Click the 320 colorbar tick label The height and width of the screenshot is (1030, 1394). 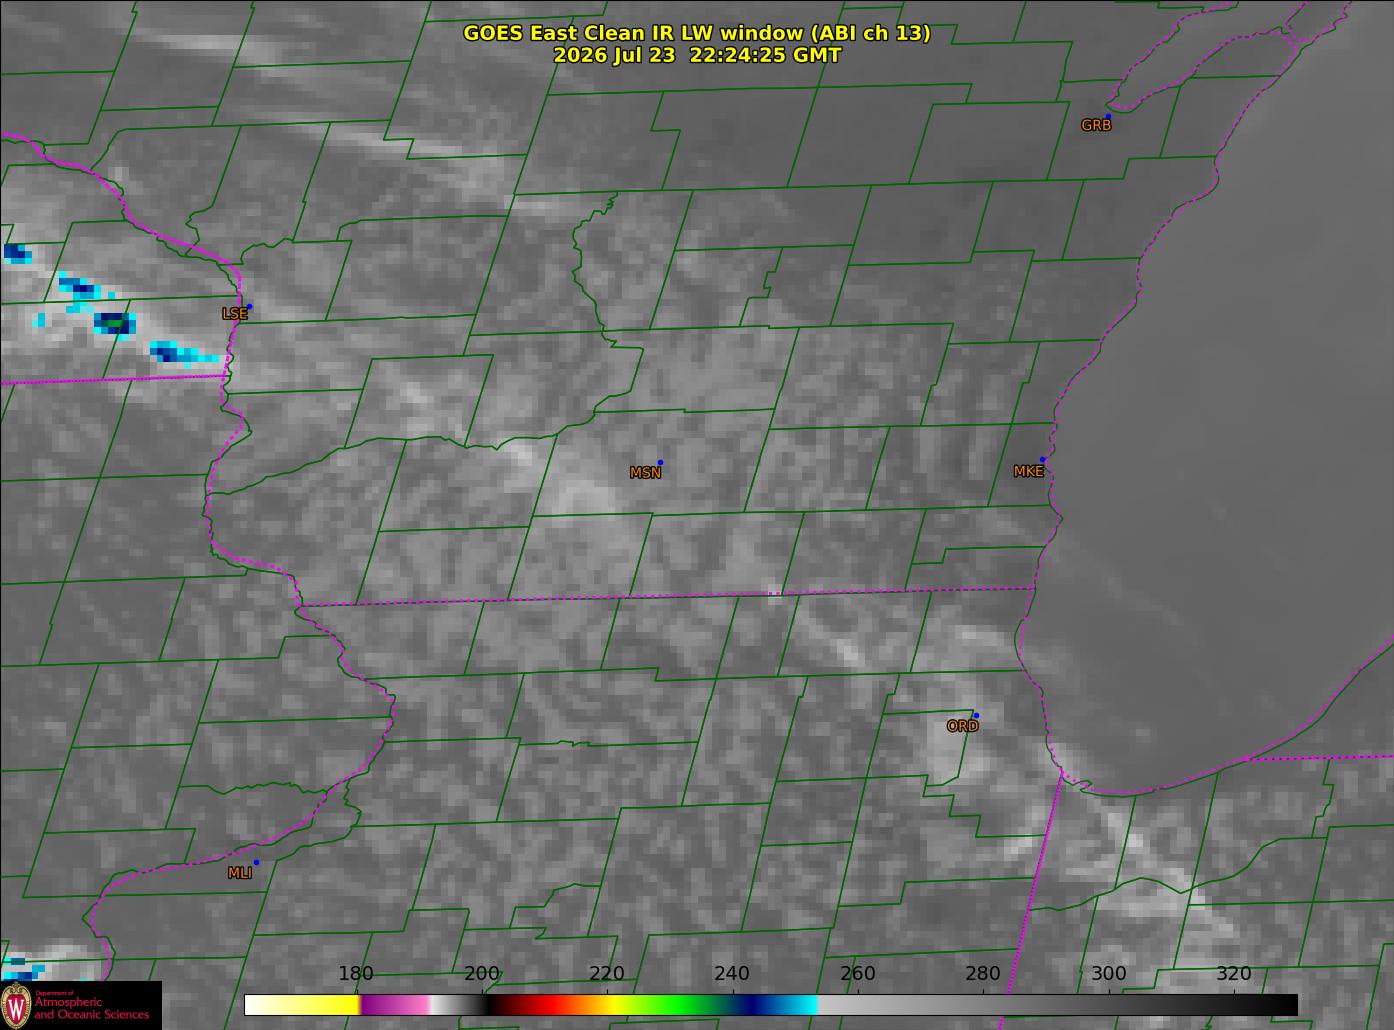coord(1234,974)
